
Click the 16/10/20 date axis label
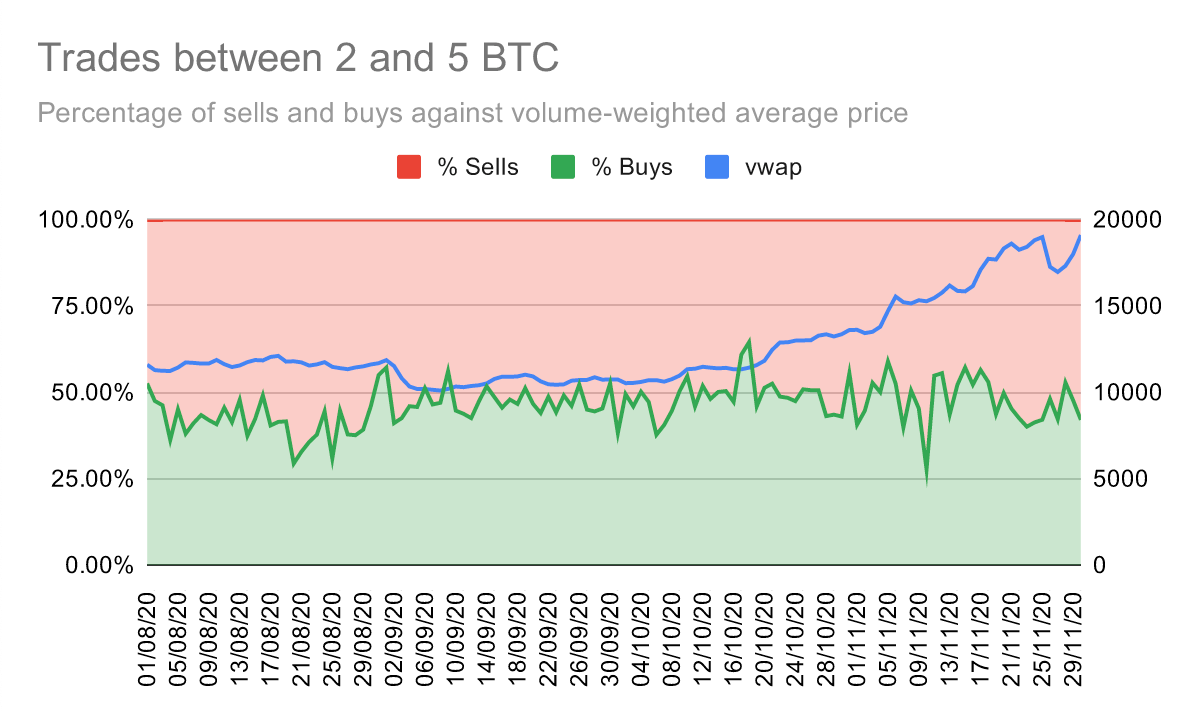733,639
